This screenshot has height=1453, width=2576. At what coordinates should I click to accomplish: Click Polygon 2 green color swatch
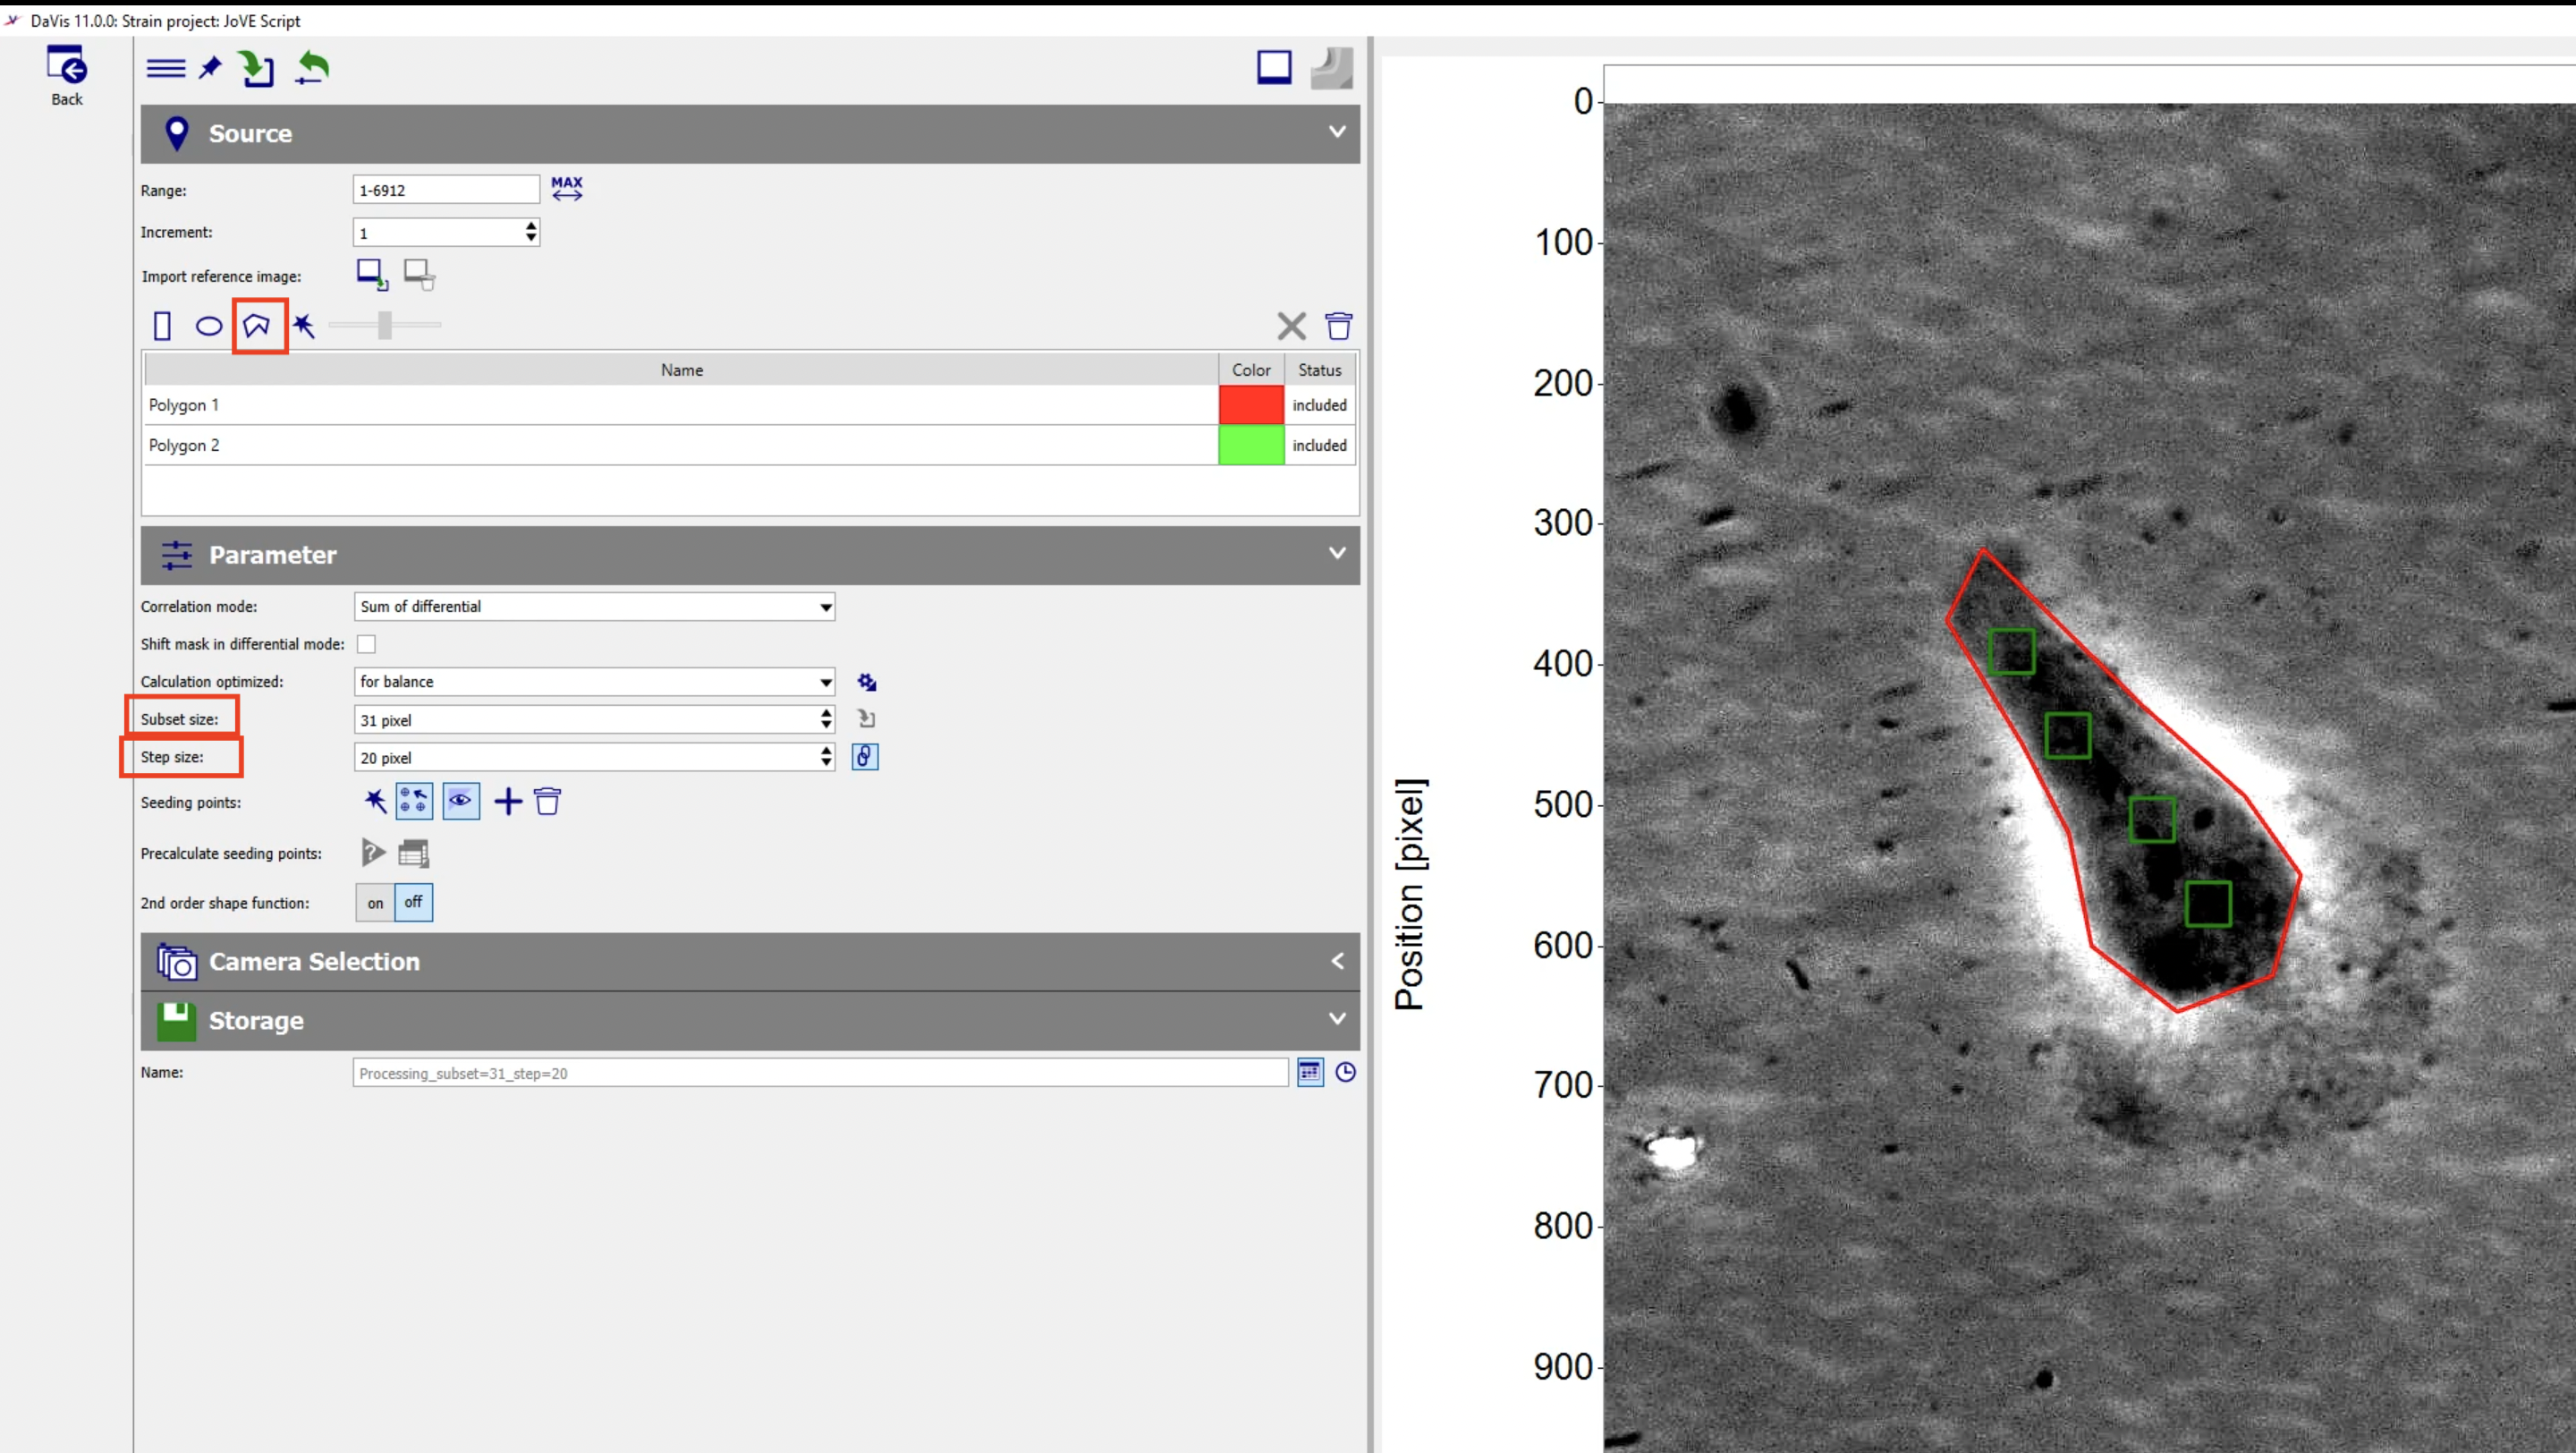pos(1251,445)
